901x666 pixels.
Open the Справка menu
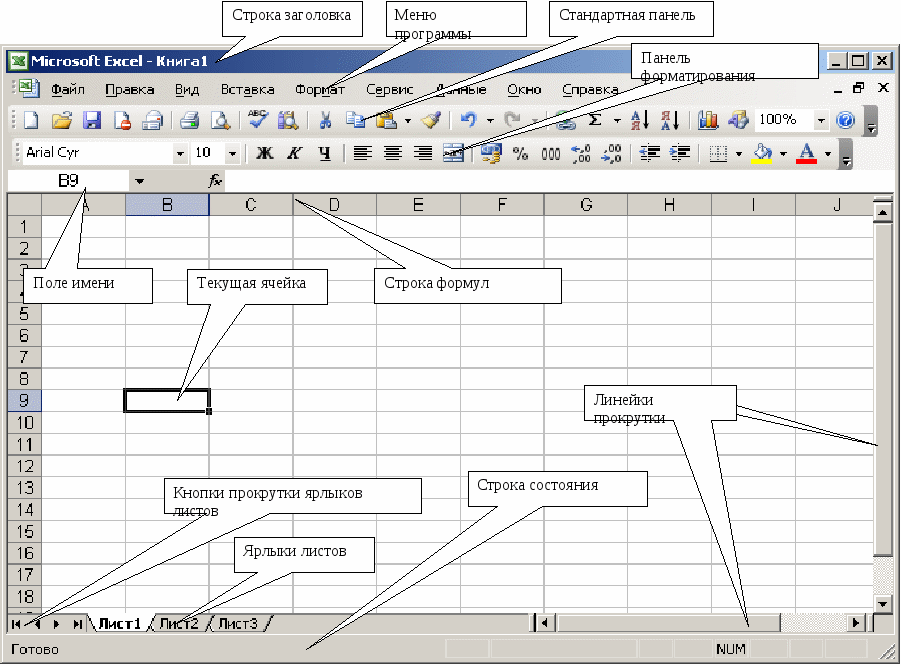point(591,90)
